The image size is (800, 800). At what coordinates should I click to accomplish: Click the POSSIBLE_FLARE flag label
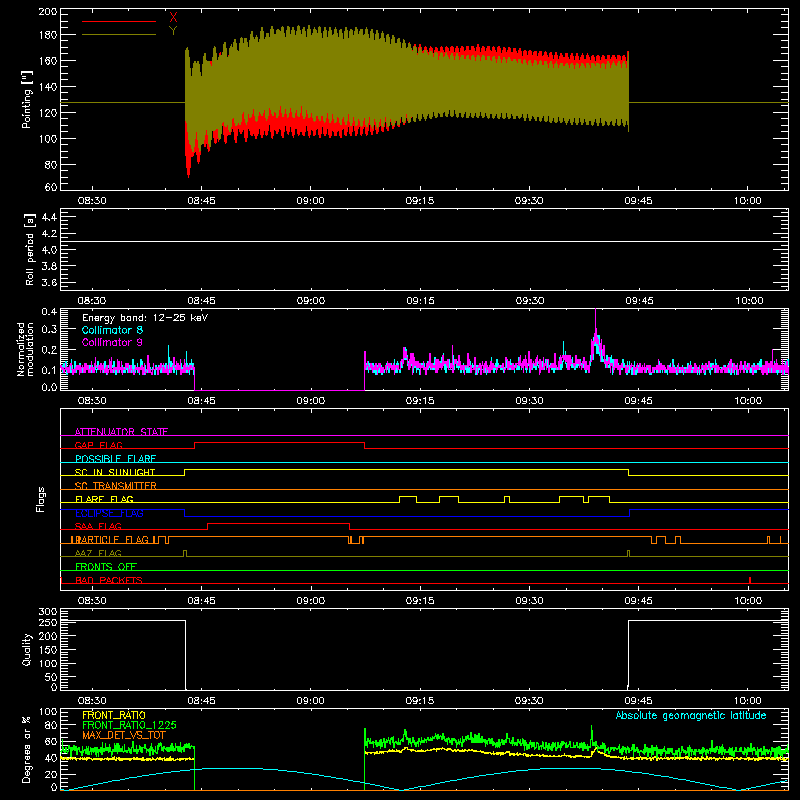tap(115, 459)
